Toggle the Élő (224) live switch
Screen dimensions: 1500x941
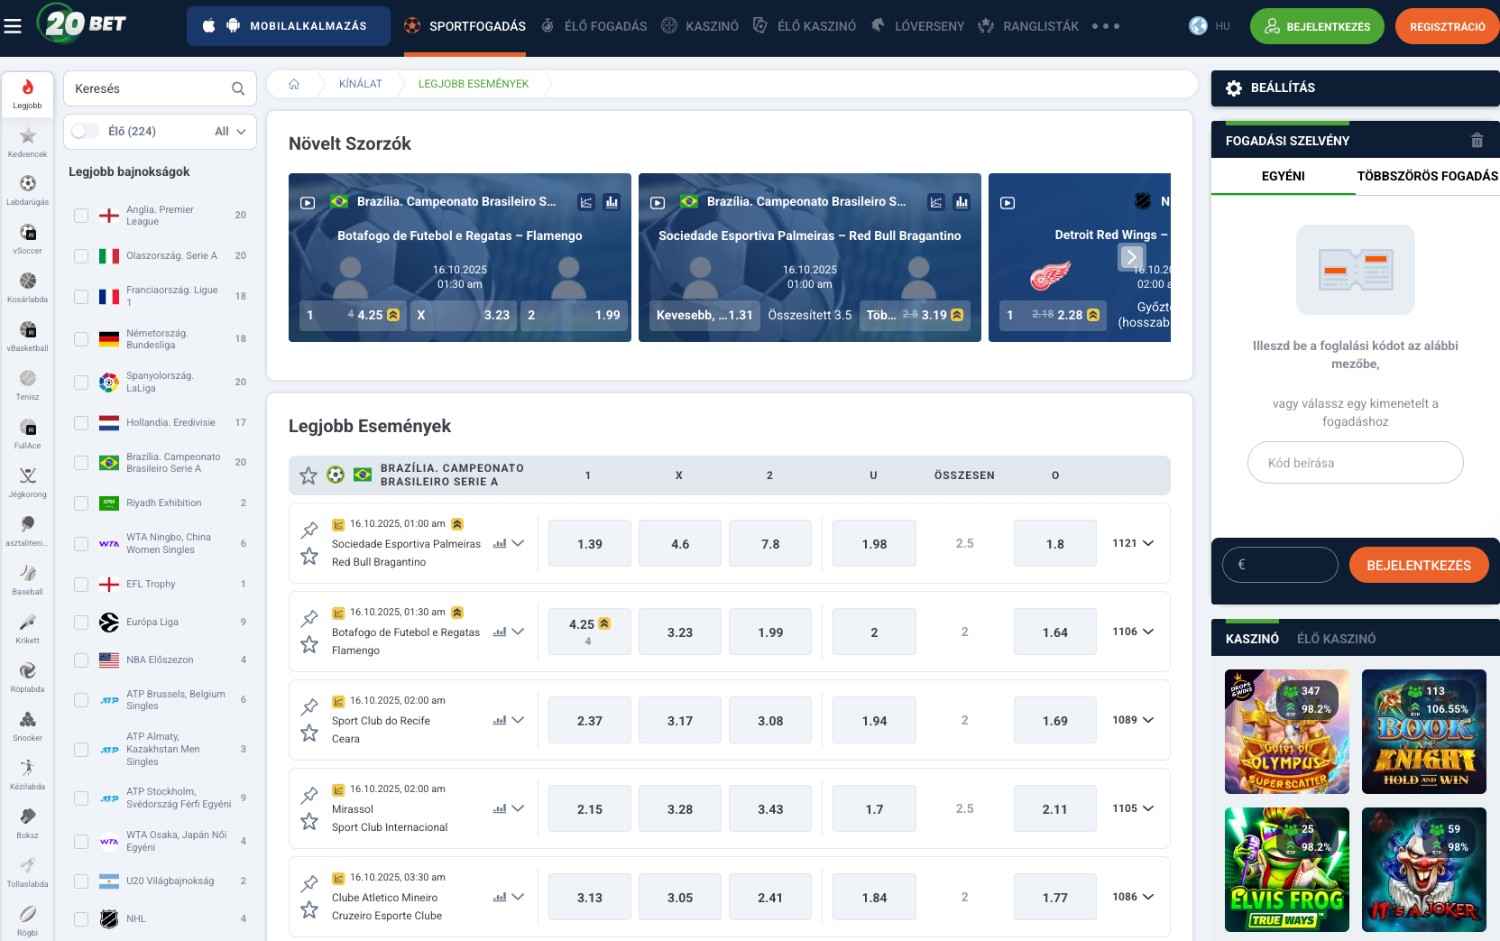(85, 131)
